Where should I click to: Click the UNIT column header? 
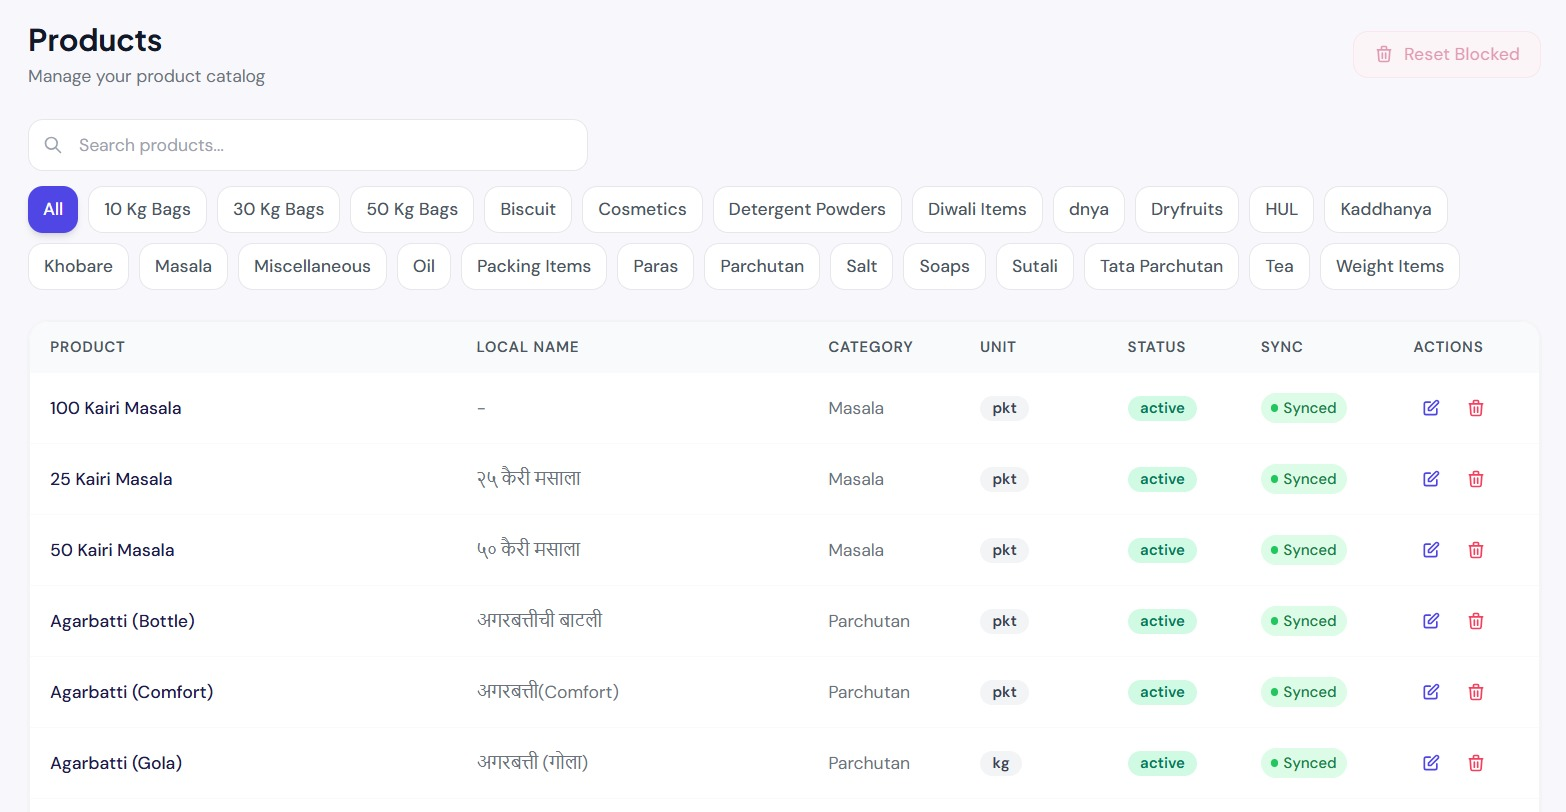[997, 347]
